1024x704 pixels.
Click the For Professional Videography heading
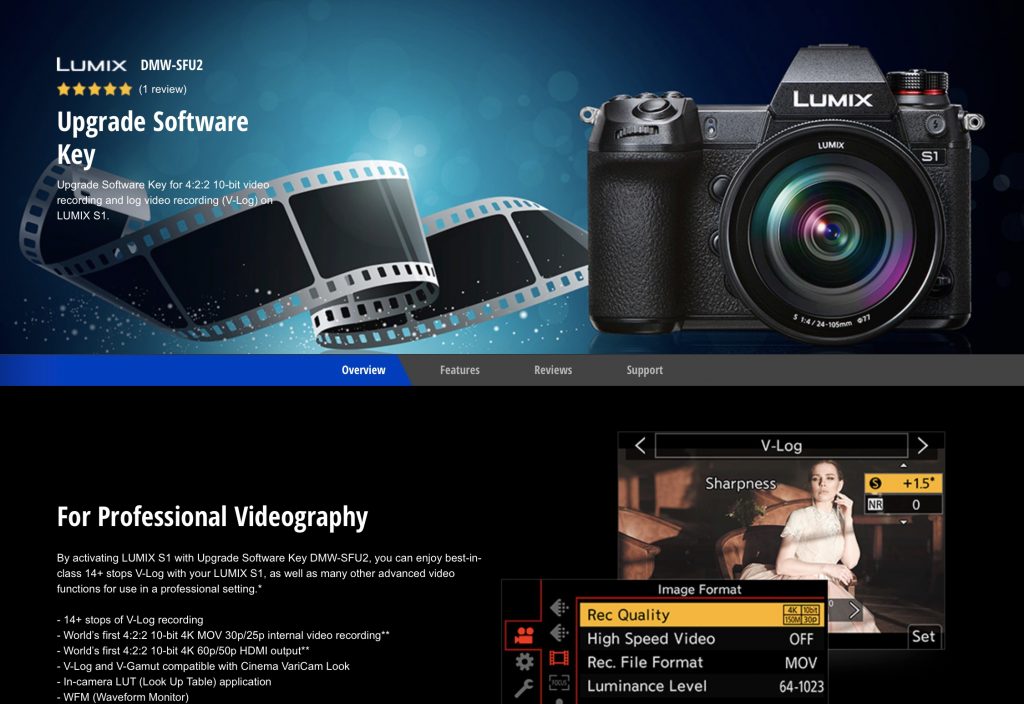(x=212, y=517)
